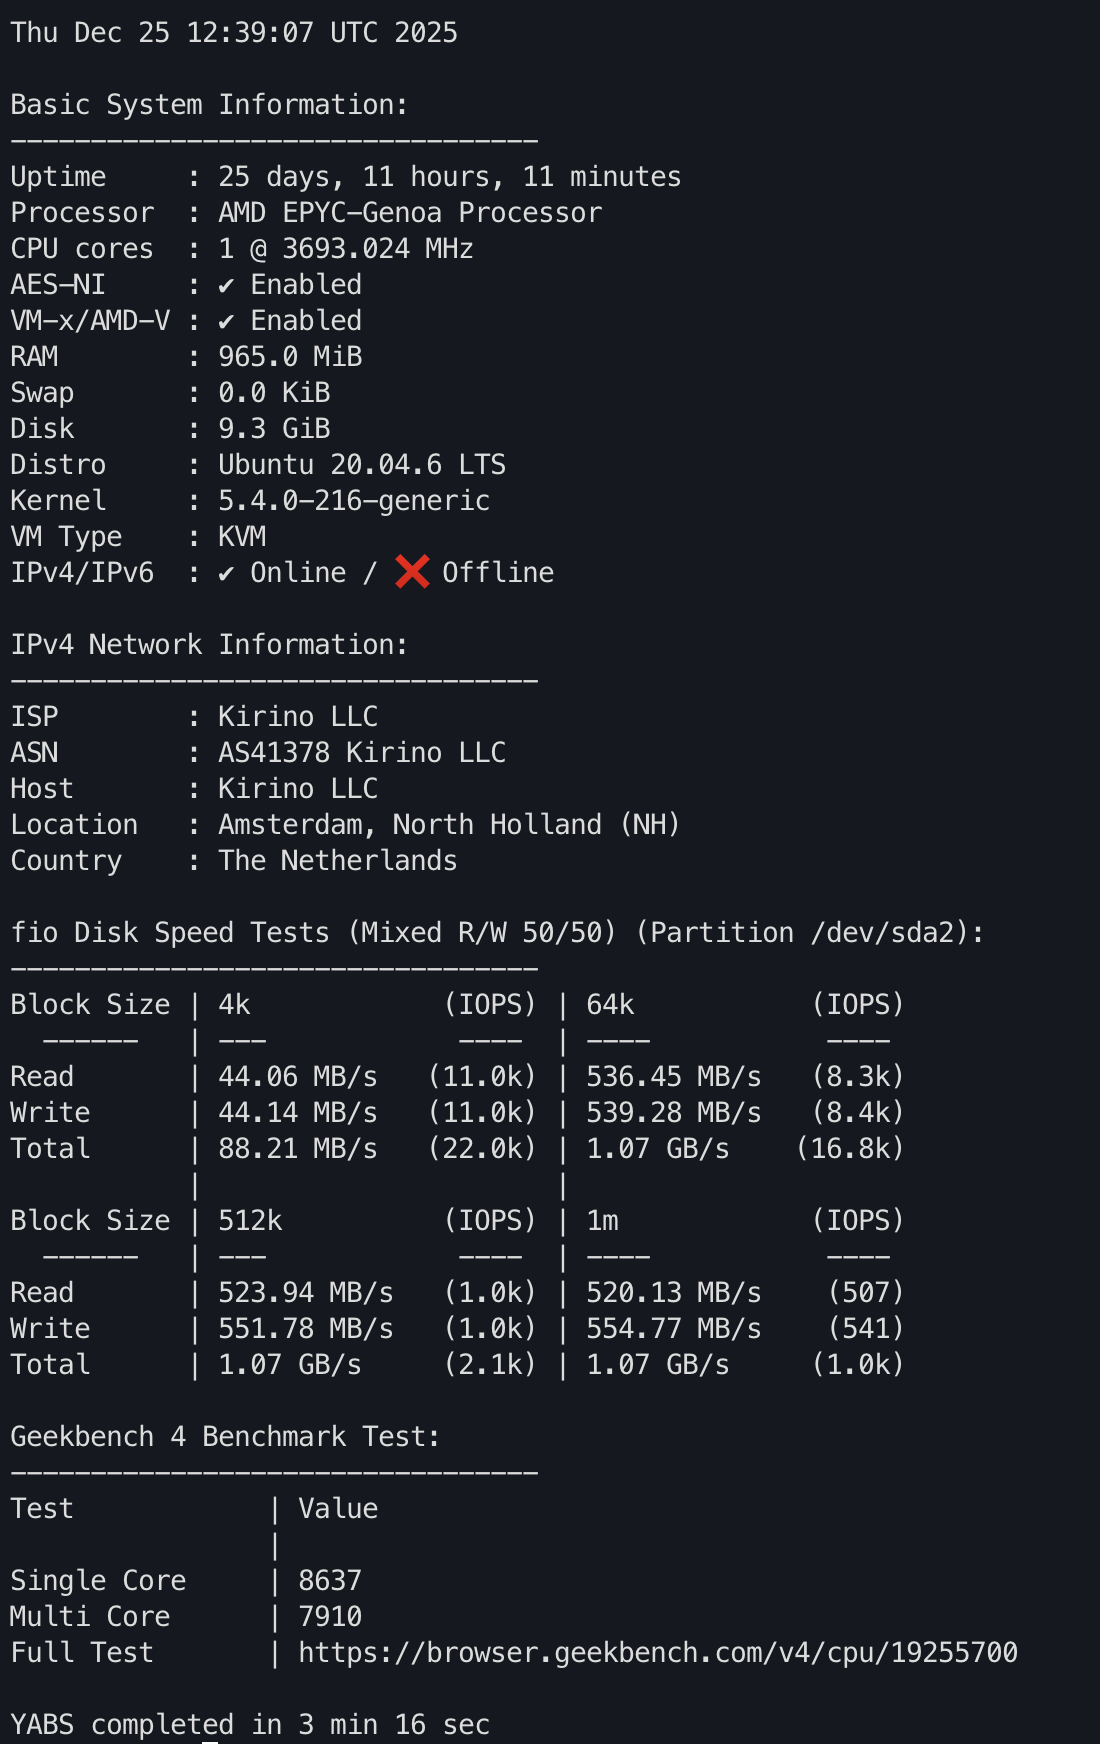Click the AS41378 Kirino LLC ASN value
This screenshot has width=1100, height=1744.
click(361, 752)
